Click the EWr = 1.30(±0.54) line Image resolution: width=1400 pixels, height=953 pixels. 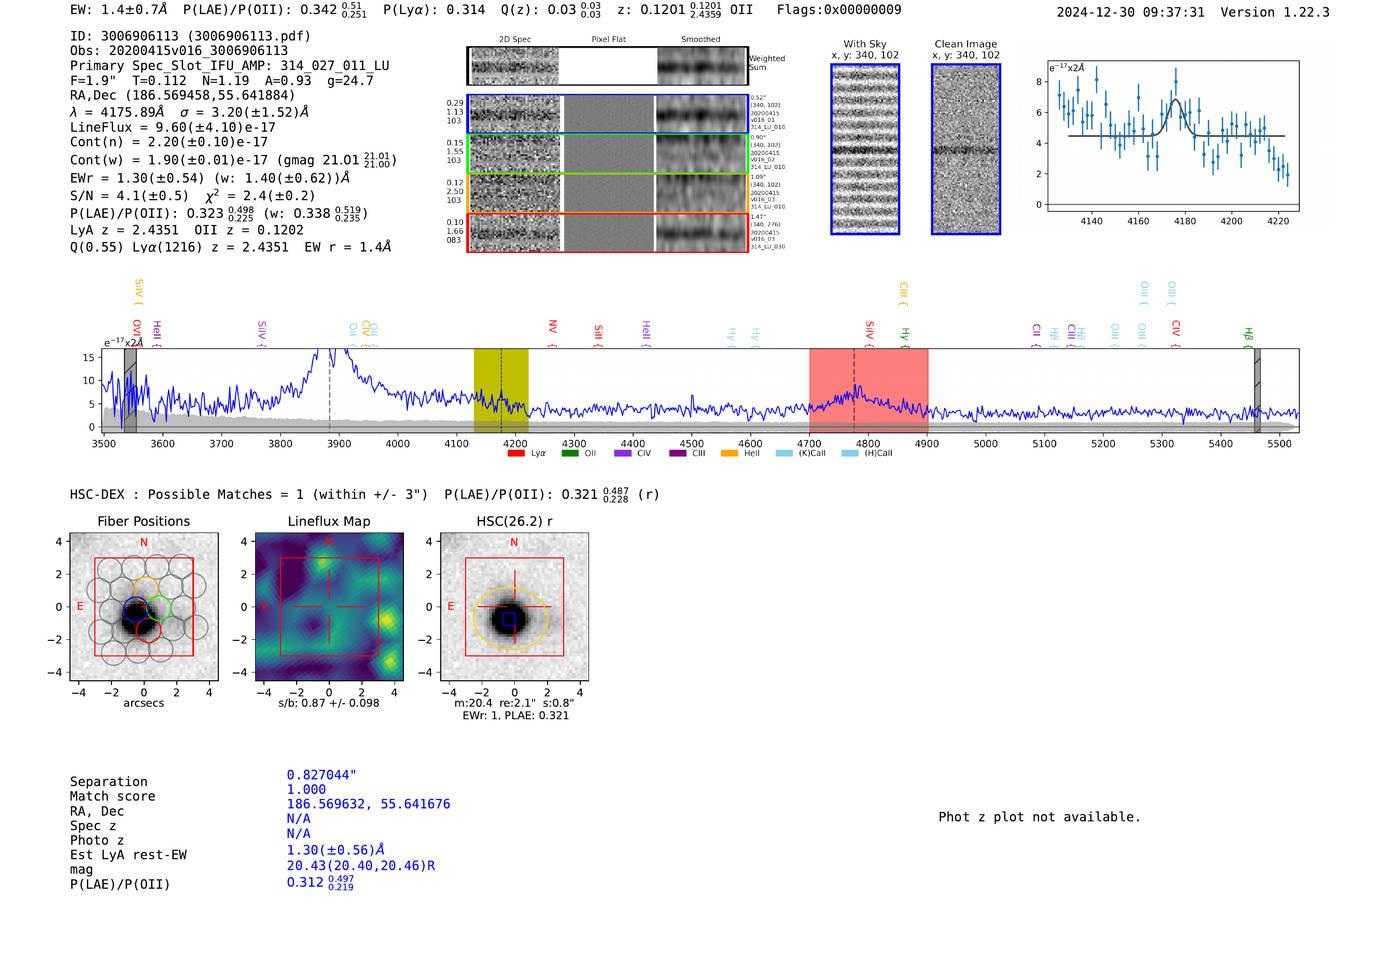coord(210,178)
